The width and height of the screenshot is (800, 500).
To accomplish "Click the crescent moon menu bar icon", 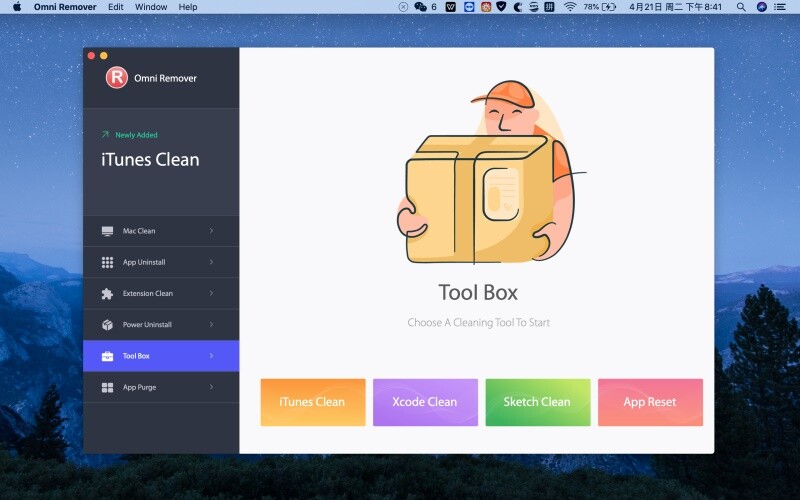I will [x=517, y=7].
